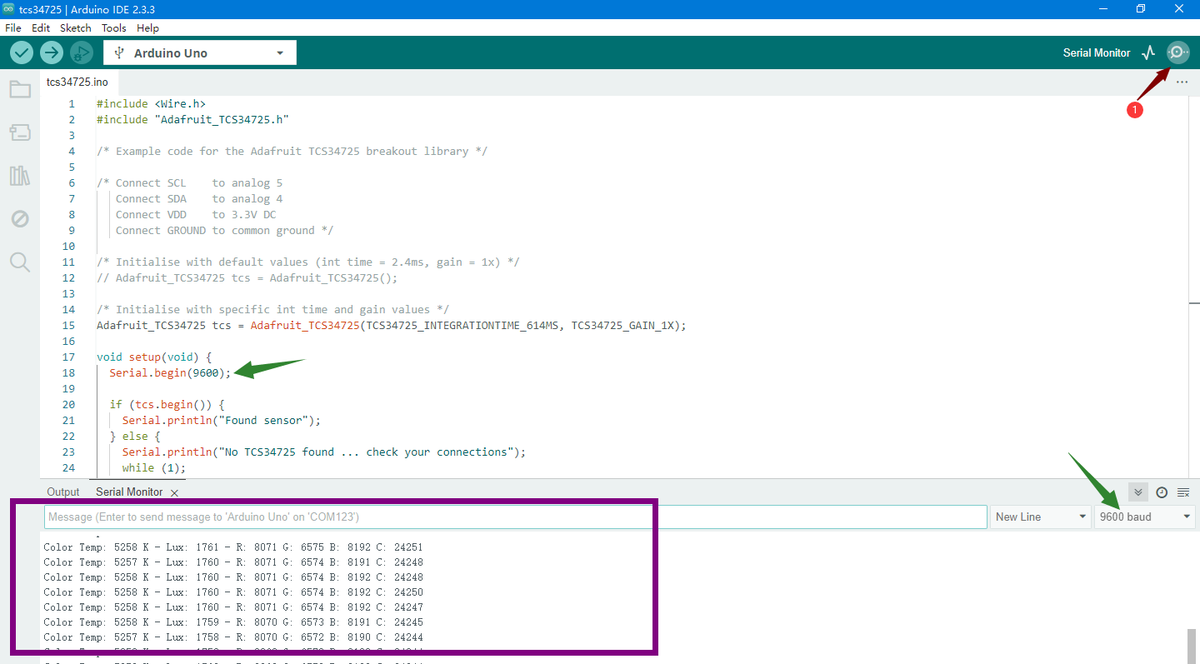
Task: Clear the Serial Monitor output
Action: click(1184, 492)
